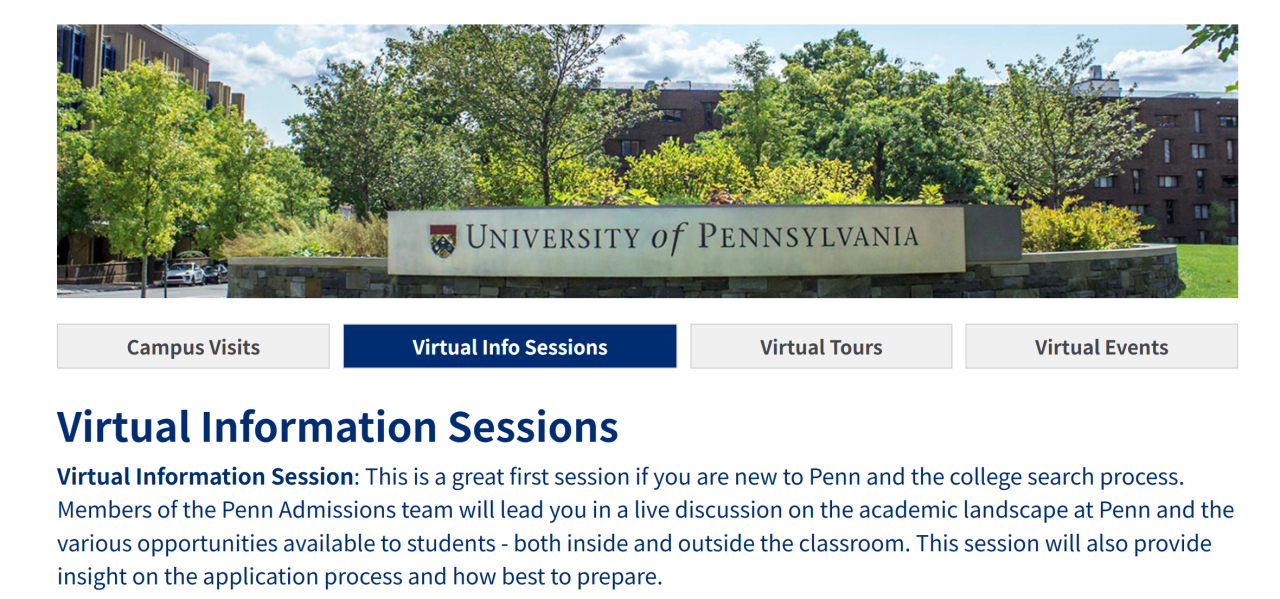Click the campus banner photo
The image size is (1280, 599).
click(x=647, y=161)
